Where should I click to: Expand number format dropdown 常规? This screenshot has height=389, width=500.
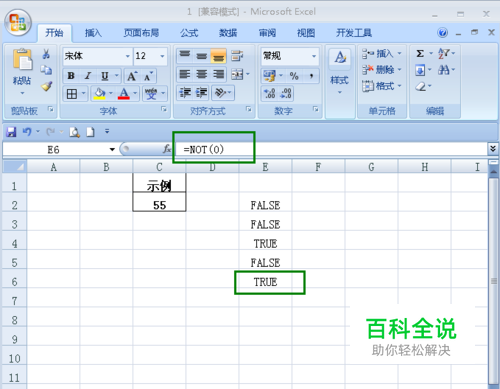point(314,56)
